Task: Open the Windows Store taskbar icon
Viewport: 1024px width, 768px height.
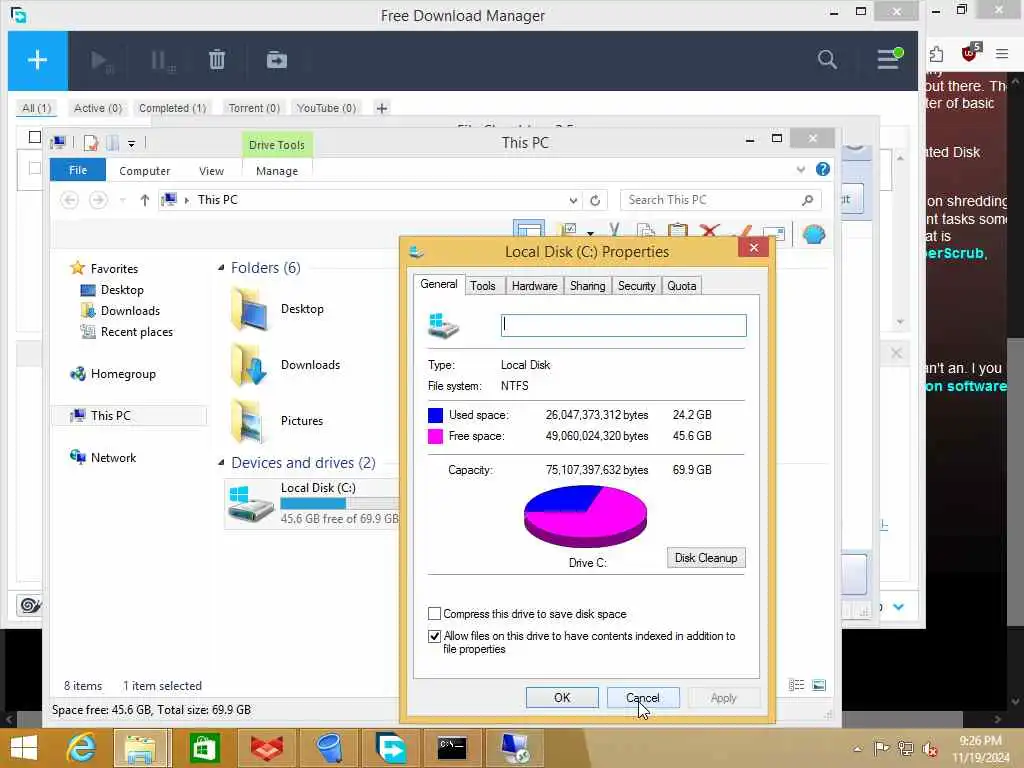Action: (204, 748)
